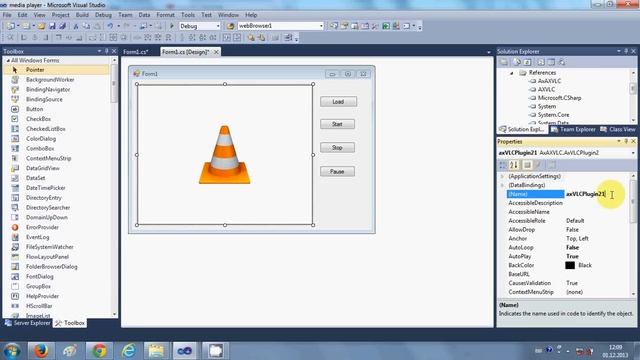
Task: Open the Debug configuration dropdown
Action: point(218,26)
